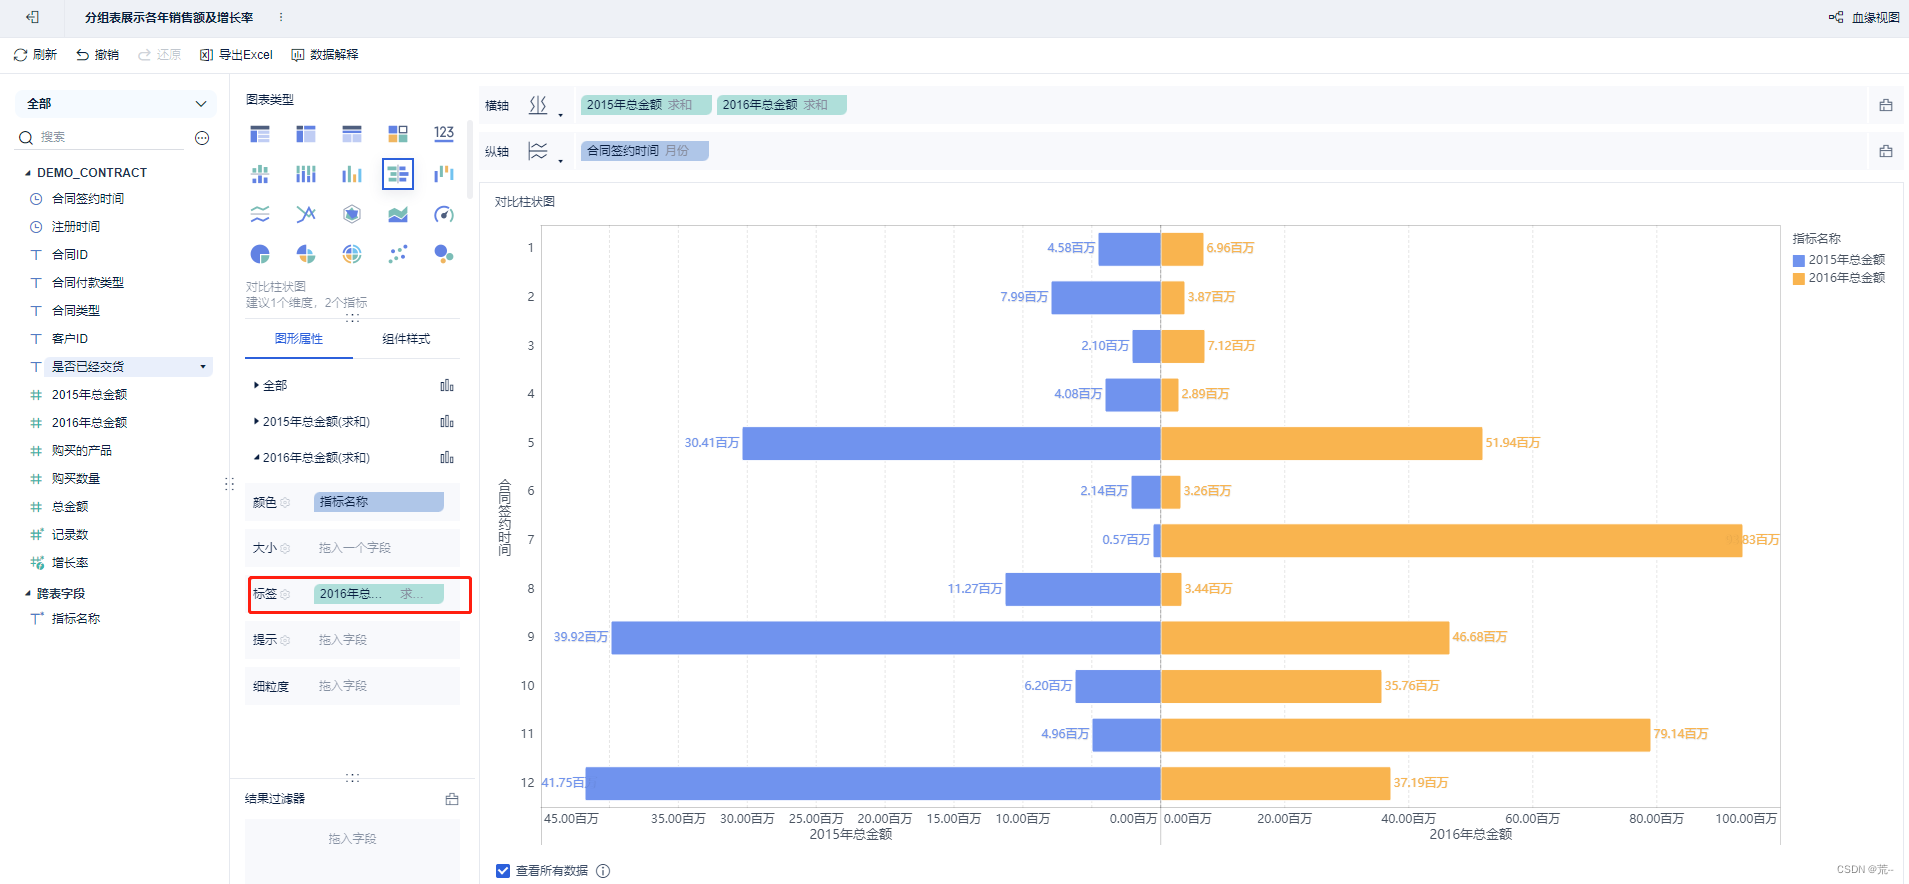This screenshot has height=884, width=1909.
Task: Choose the 123 KPI number card type
Action: (444, 134)
